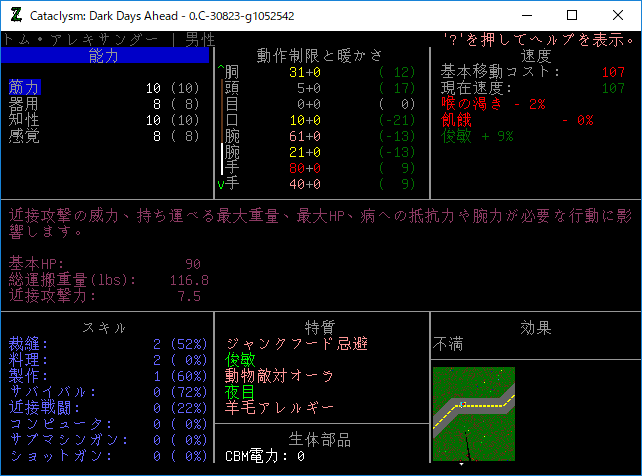
Task: Open the 能力 section header
Action: pos(105,56)
